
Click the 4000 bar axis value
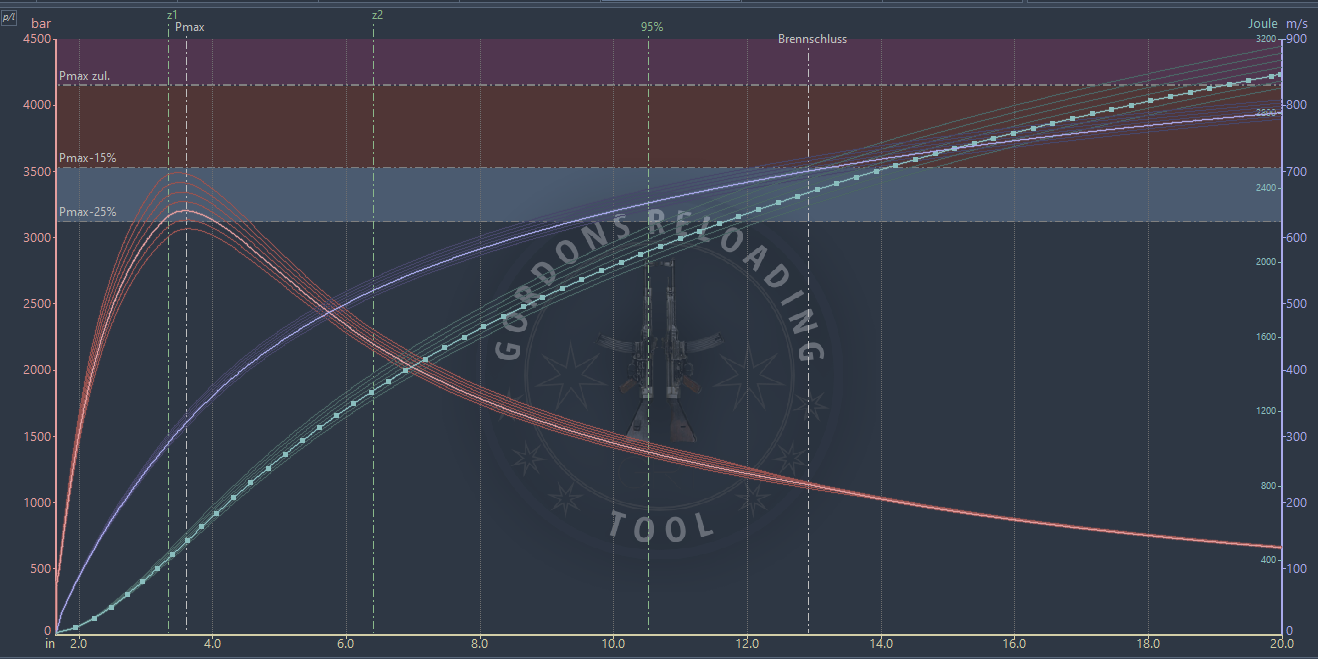point(36,105)
